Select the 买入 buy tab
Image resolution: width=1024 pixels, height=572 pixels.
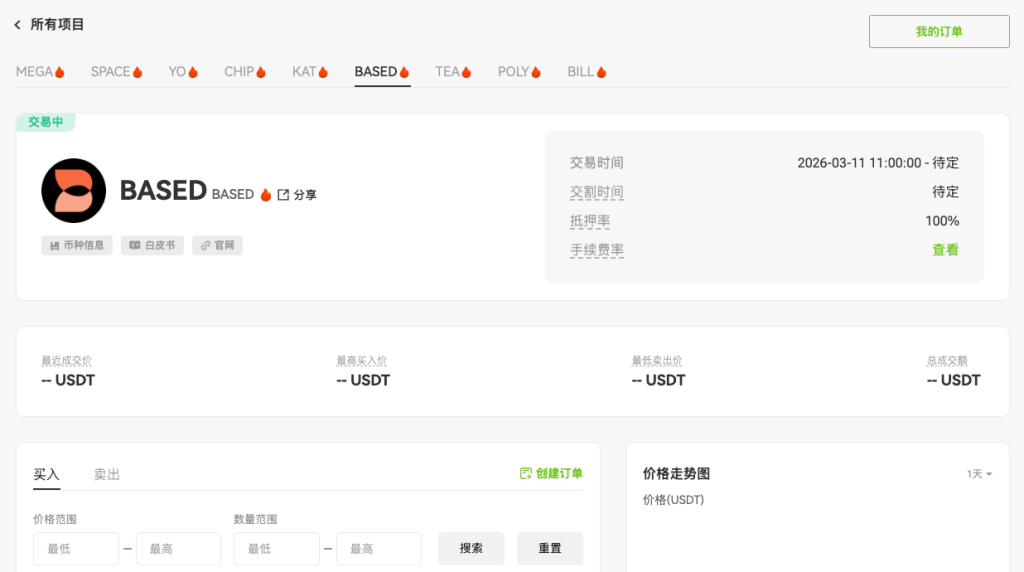tap(46, 475)
